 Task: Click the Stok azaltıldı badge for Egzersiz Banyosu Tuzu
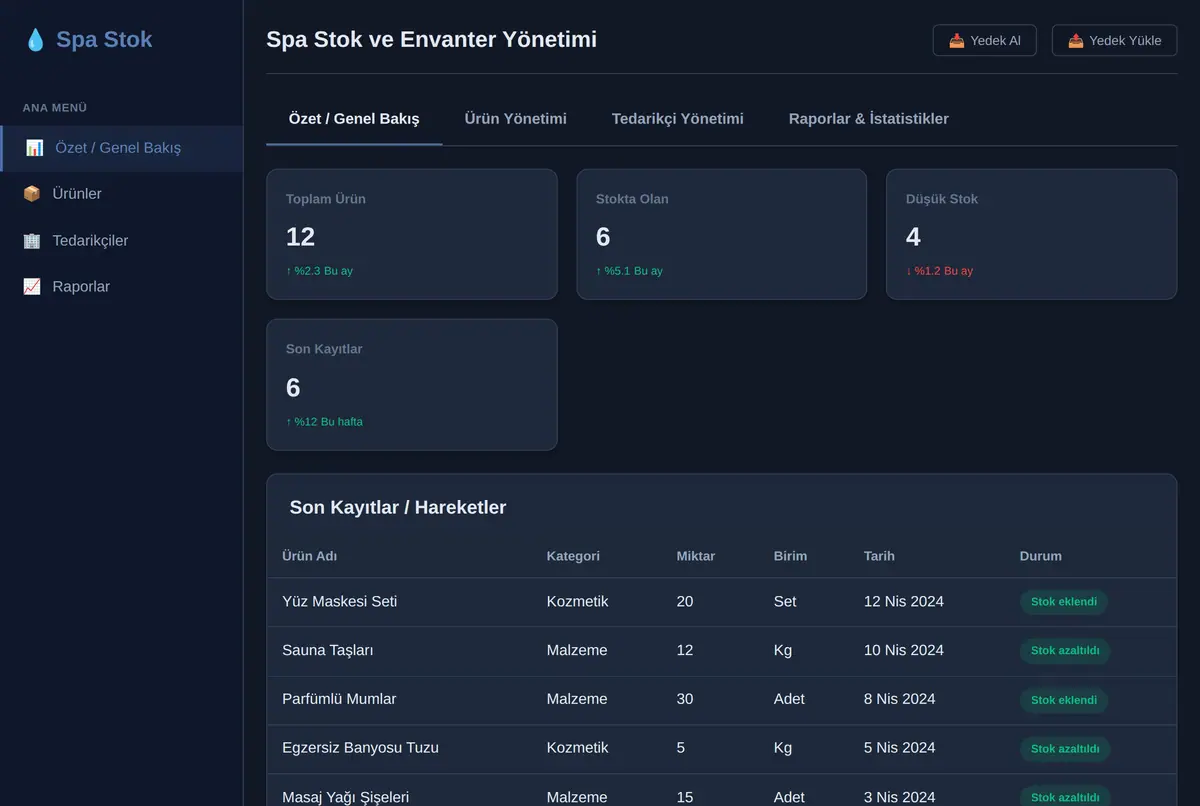point(1065,749)
